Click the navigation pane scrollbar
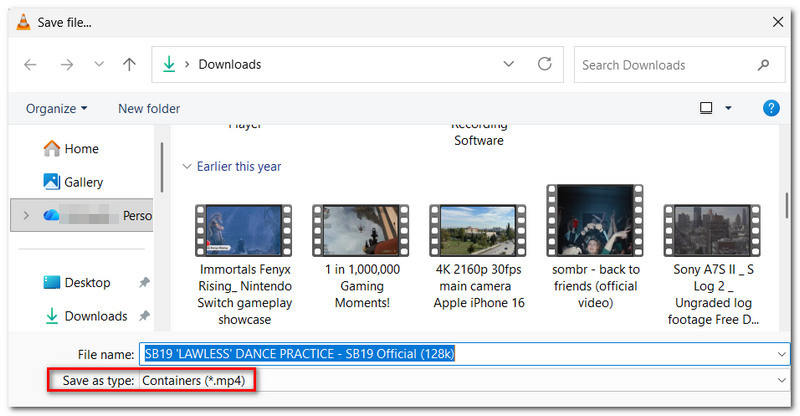This screenshot has width=800, height=416. [162, 167]
